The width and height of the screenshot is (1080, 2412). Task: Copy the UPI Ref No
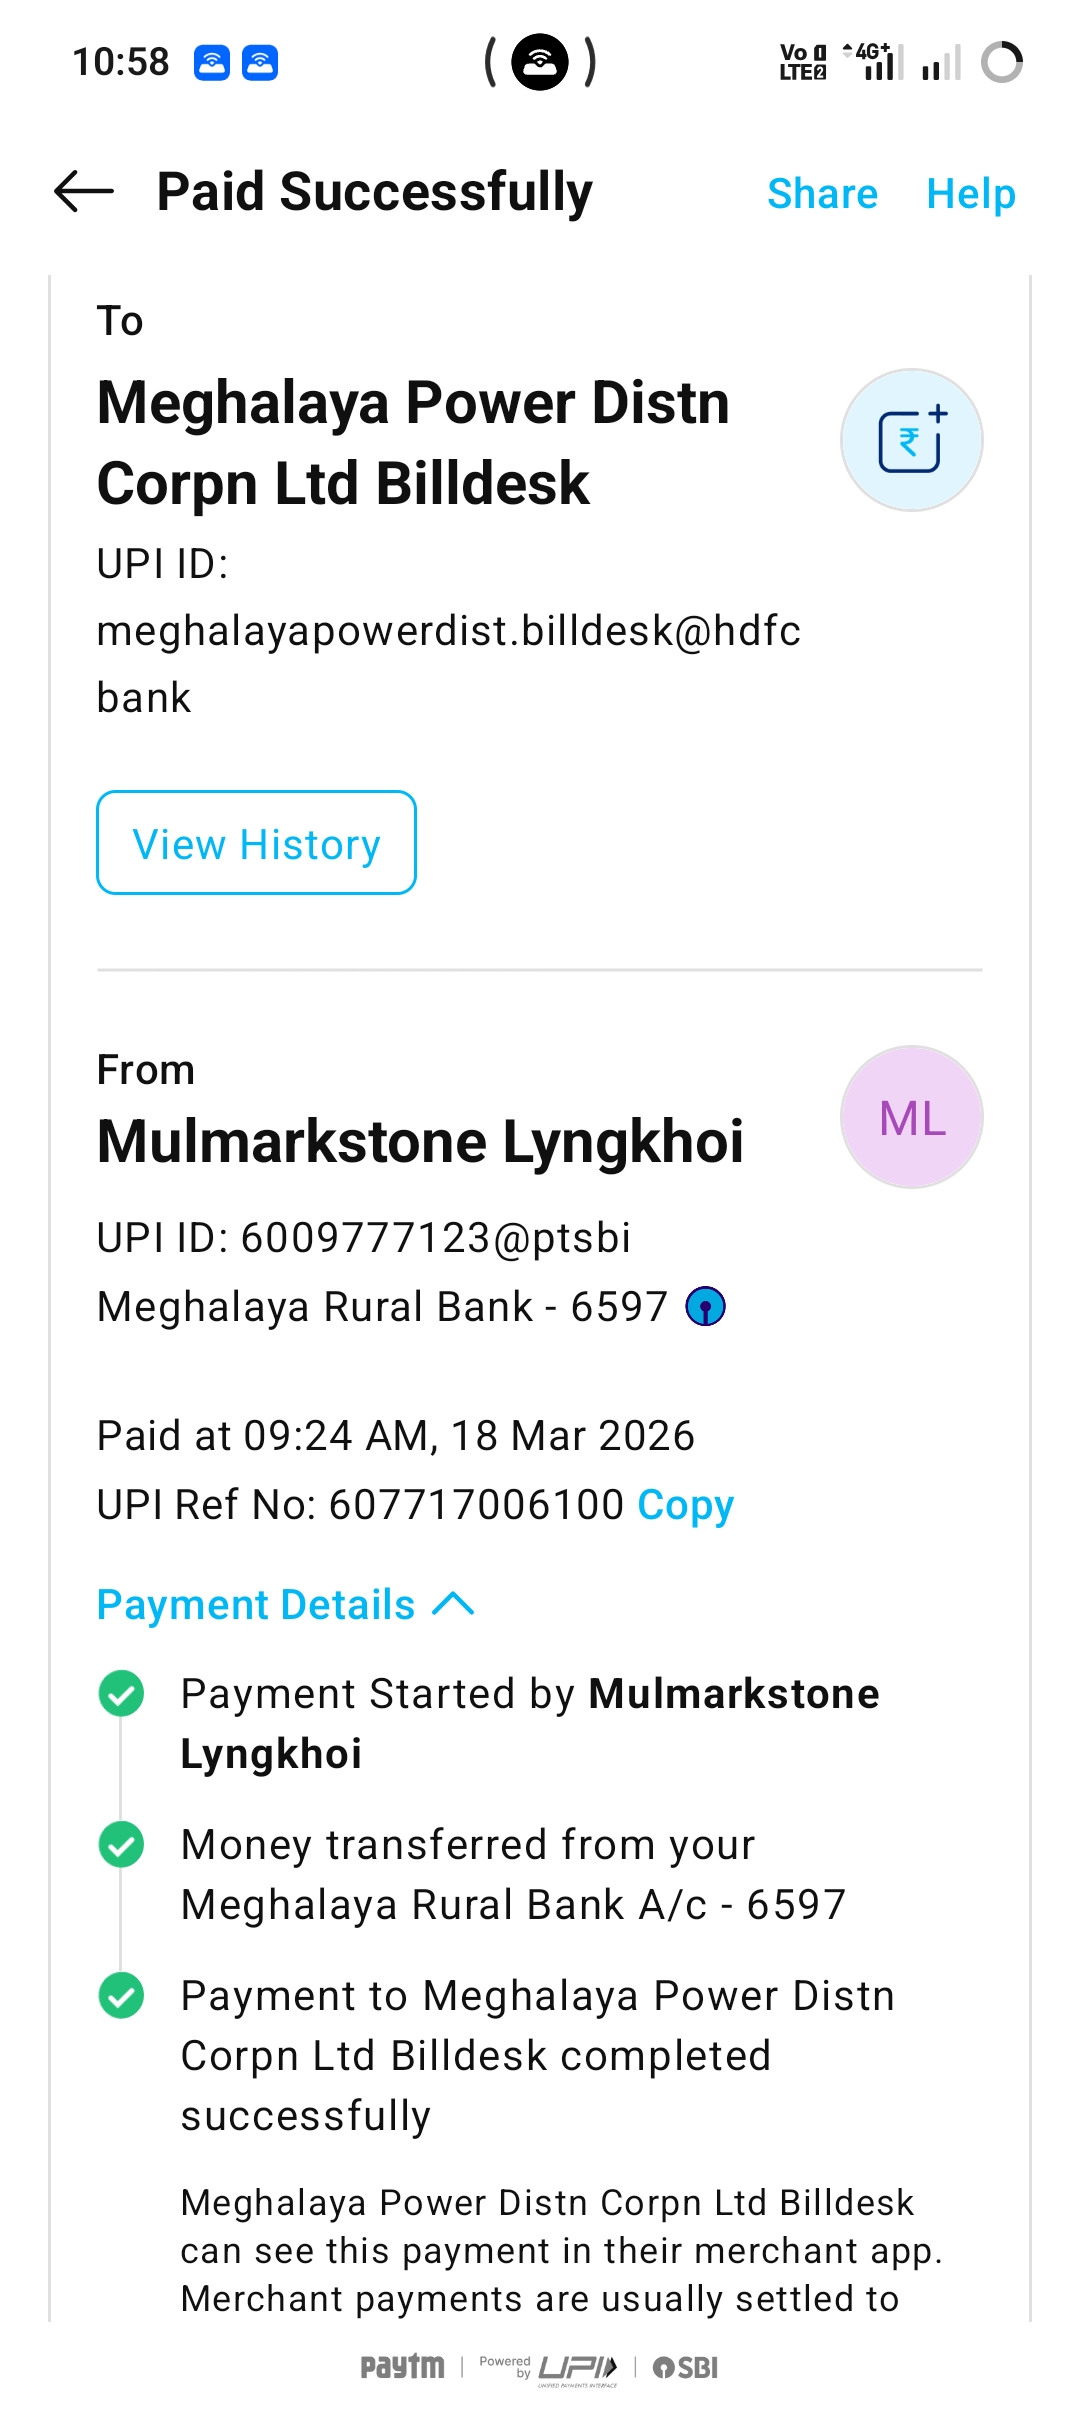(686, 1504)
